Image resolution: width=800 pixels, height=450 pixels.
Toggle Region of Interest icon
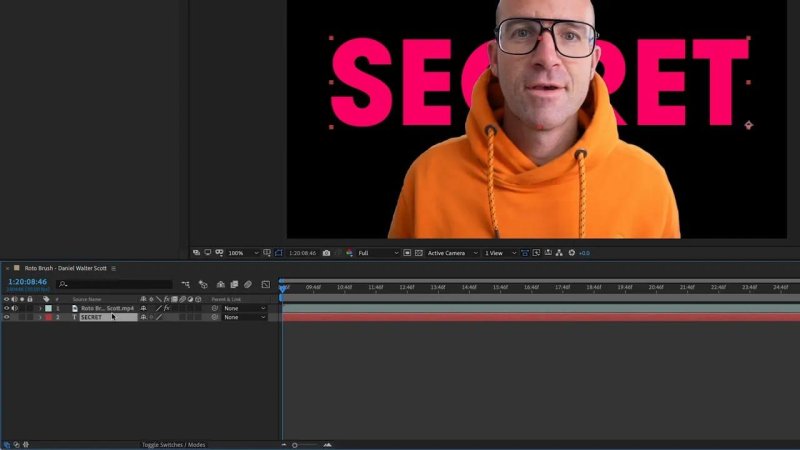[407, 253]
